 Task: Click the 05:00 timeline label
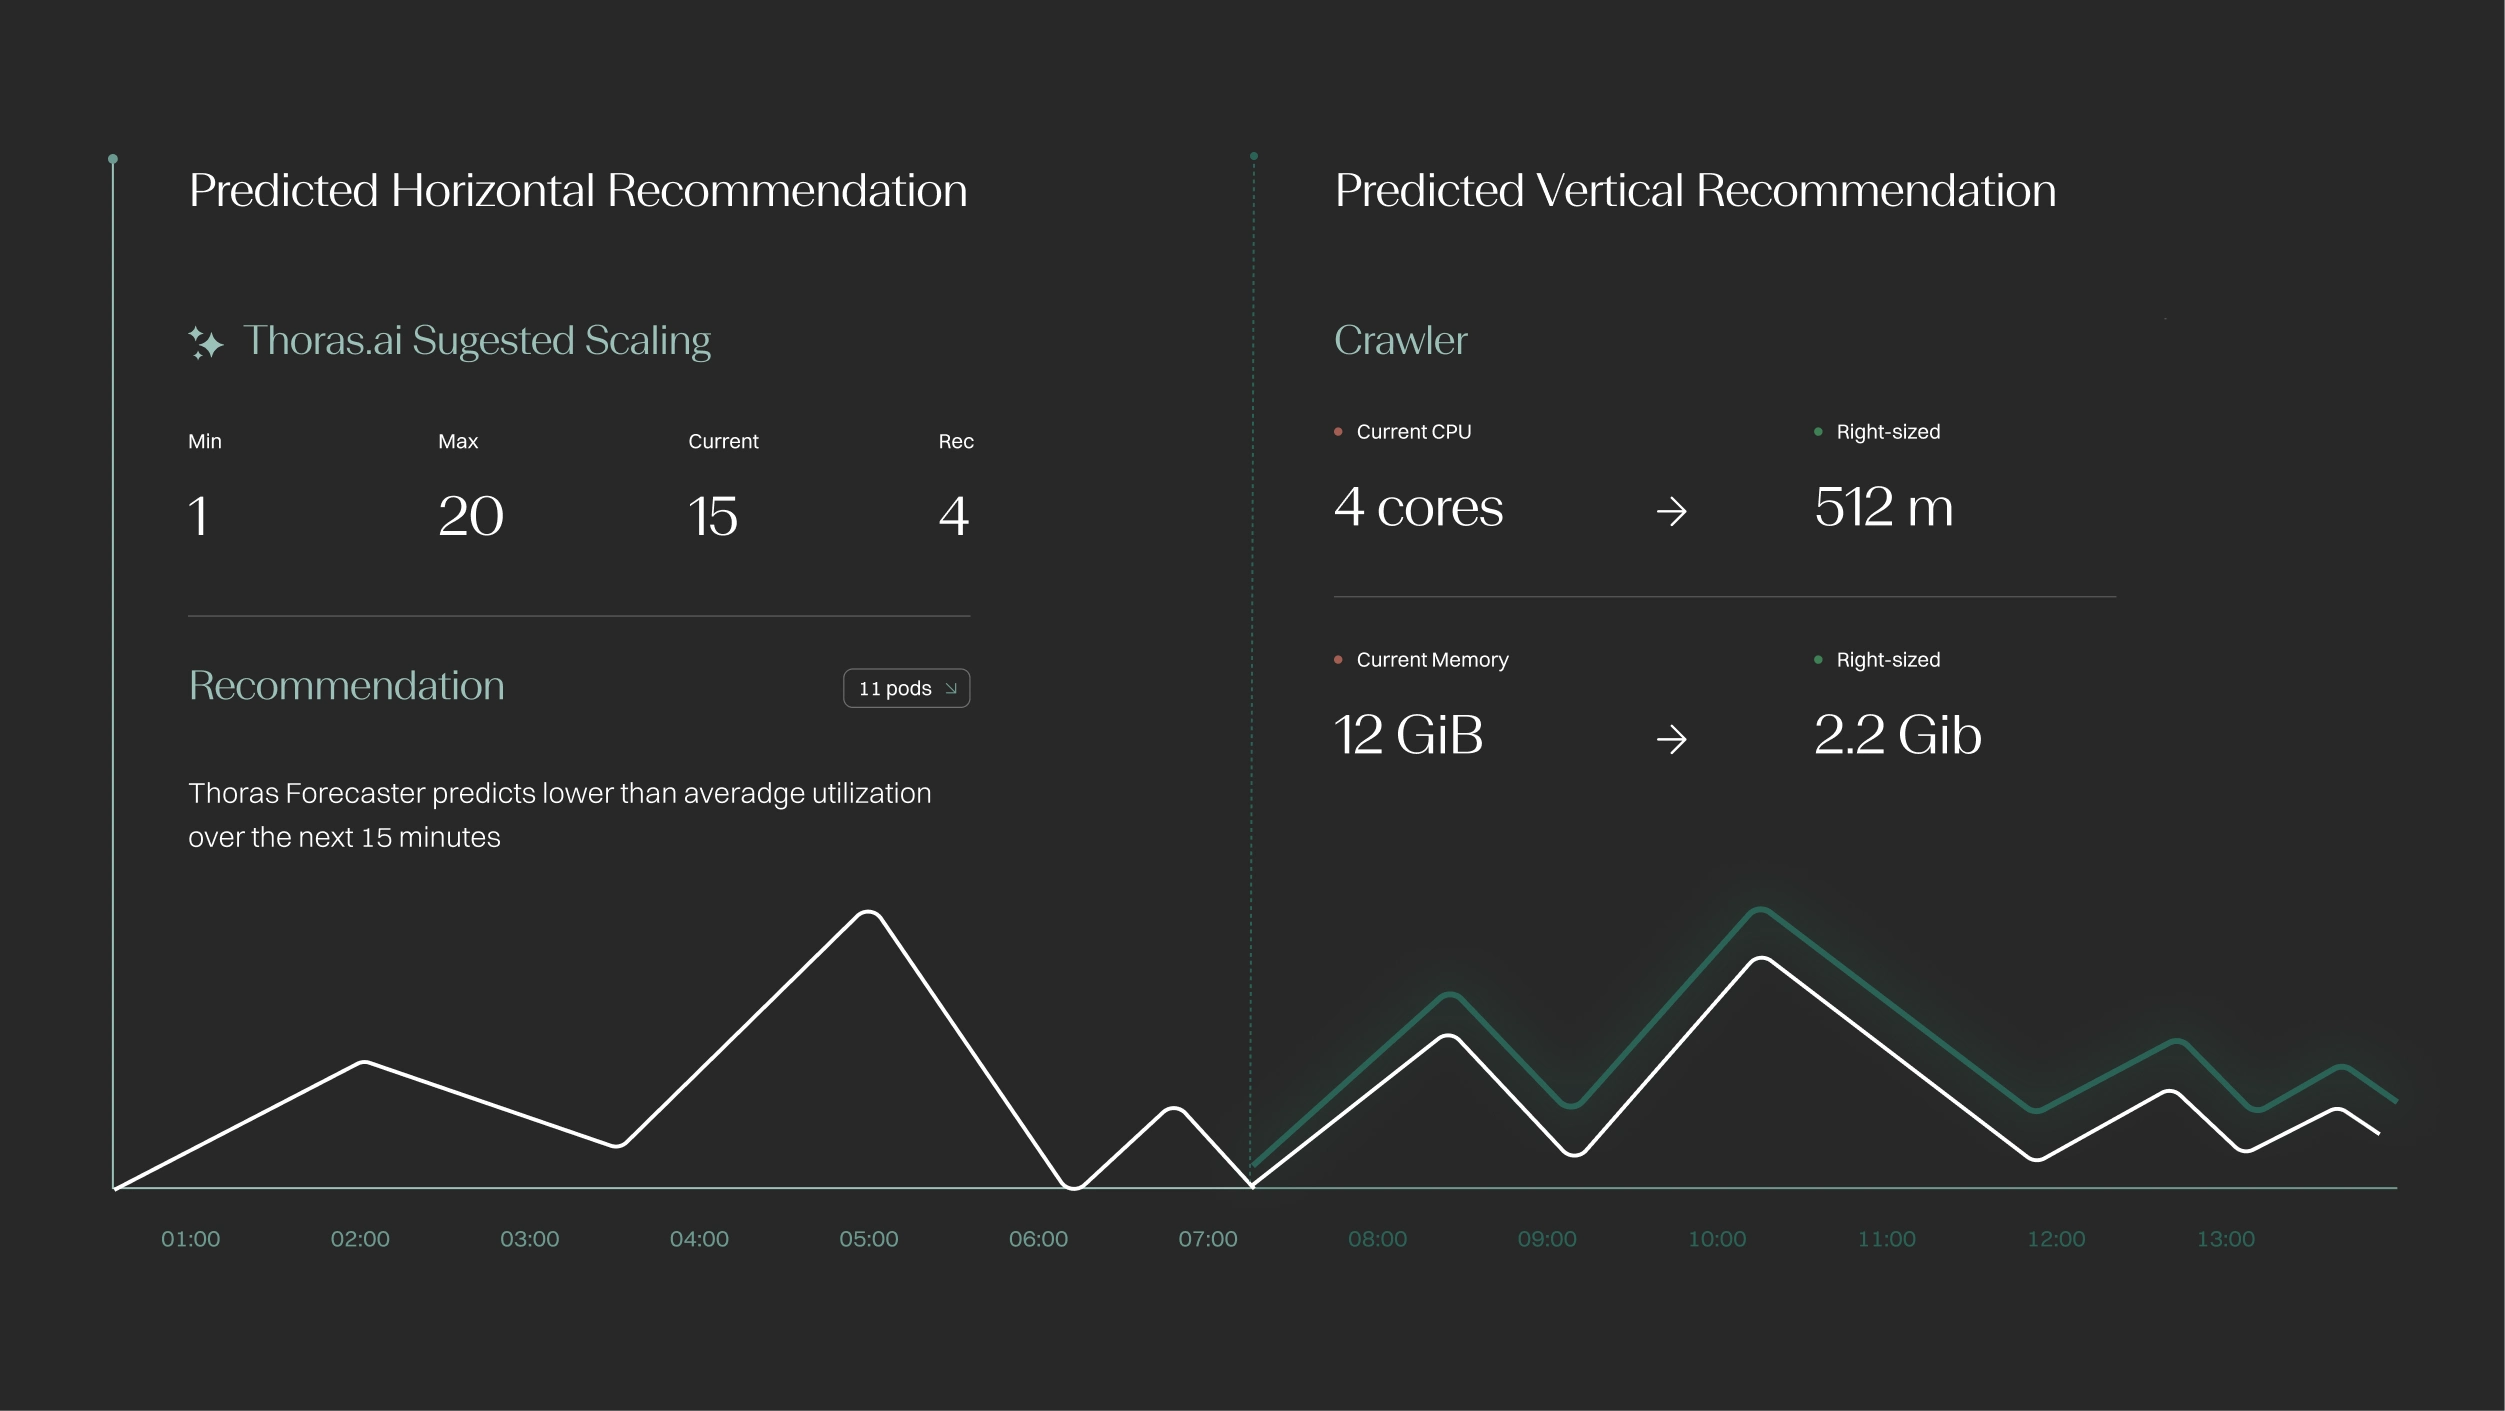pyautogui.click(x=868, y=1239)
